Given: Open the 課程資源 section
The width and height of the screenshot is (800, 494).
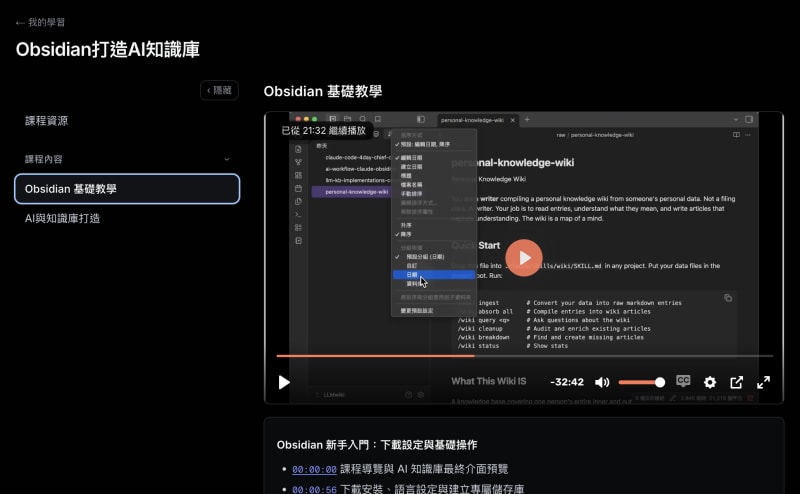Looking at the screenshot, I should (46, 121).
